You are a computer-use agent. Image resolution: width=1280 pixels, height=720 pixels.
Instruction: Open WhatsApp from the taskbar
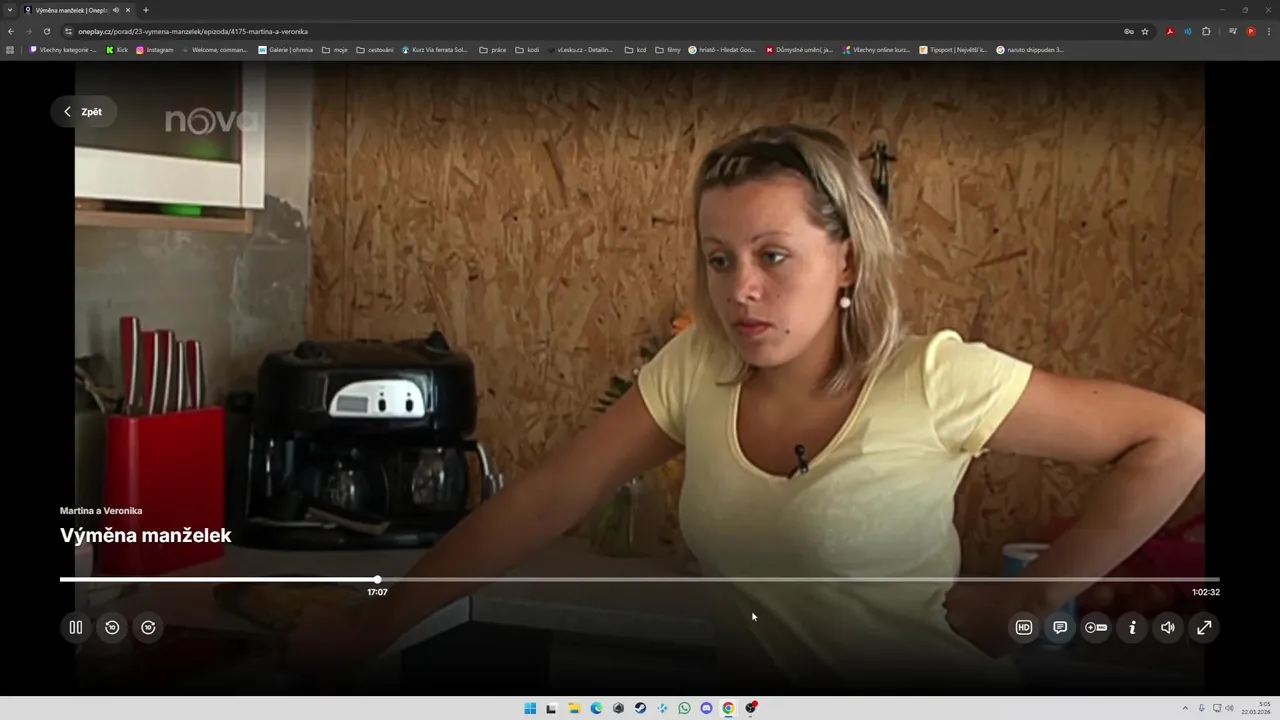pos(684,708)
